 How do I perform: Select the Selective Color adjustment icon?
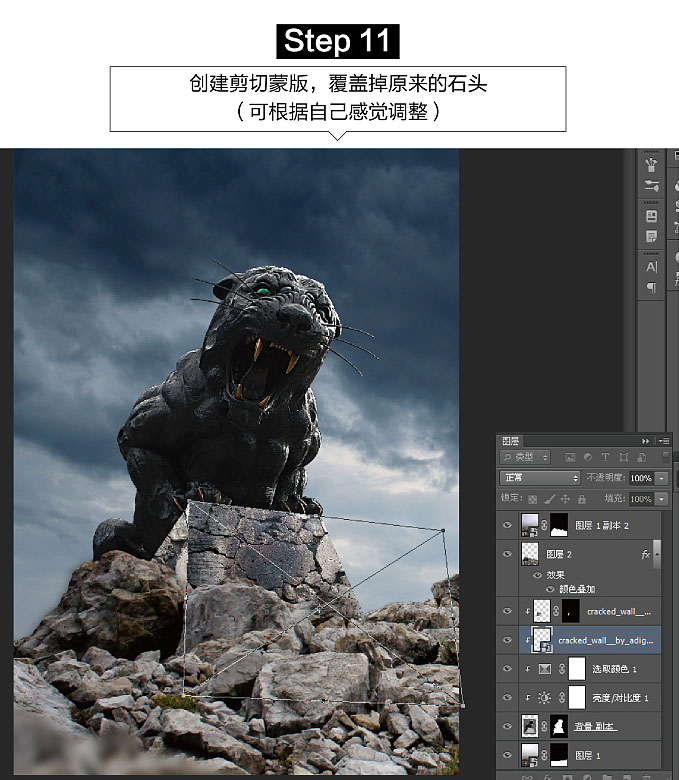point(545,669)
